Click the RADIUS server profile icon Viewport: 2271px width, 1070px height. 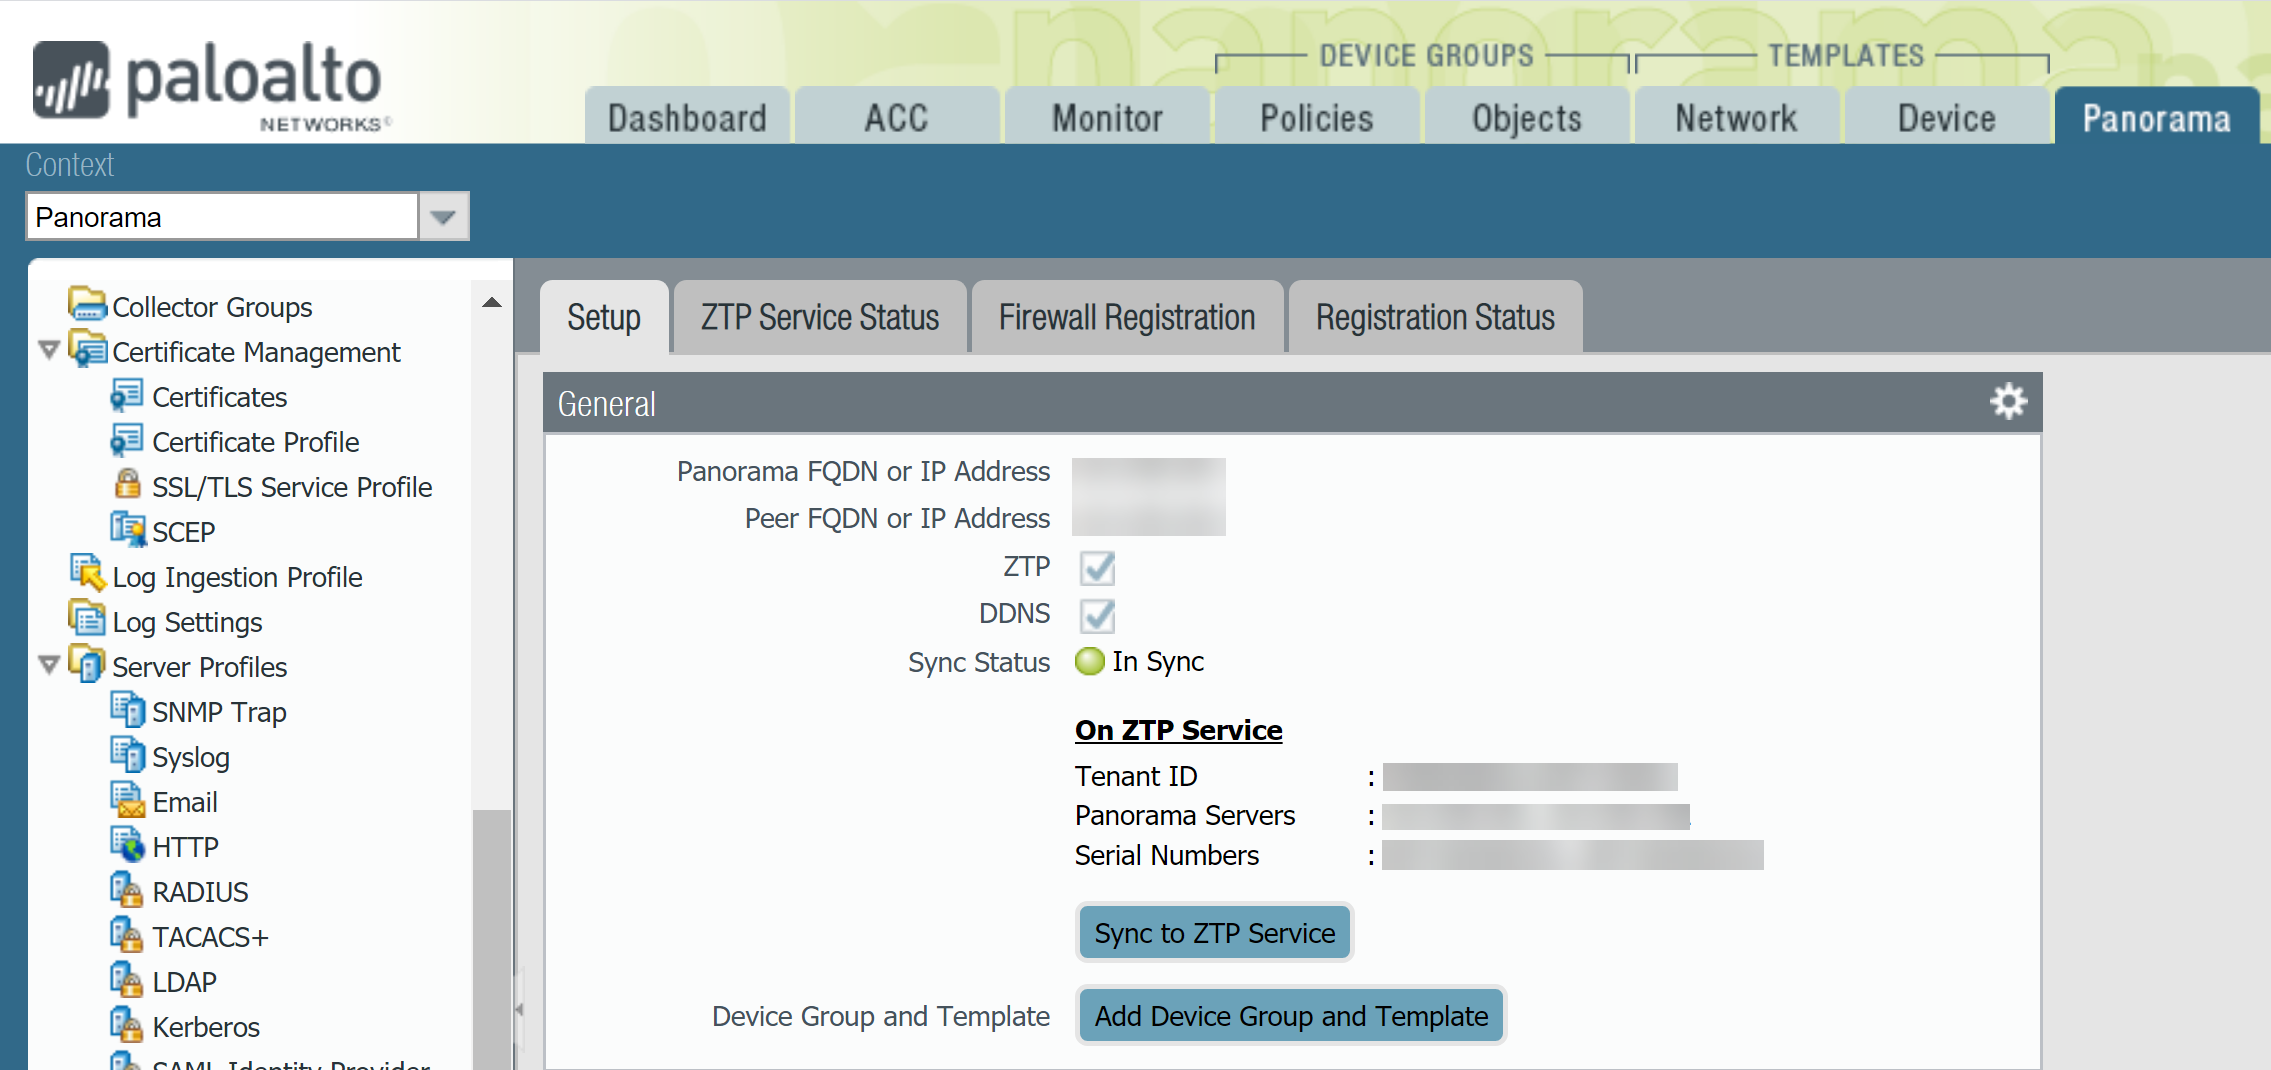pos(127,890)
